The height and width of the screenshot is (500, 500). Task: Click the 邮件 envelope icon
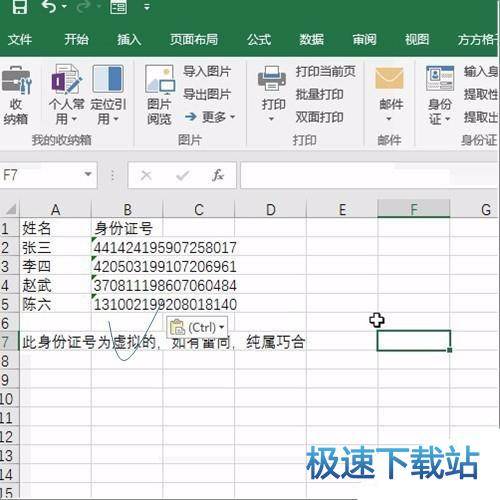tap(389, 79)
